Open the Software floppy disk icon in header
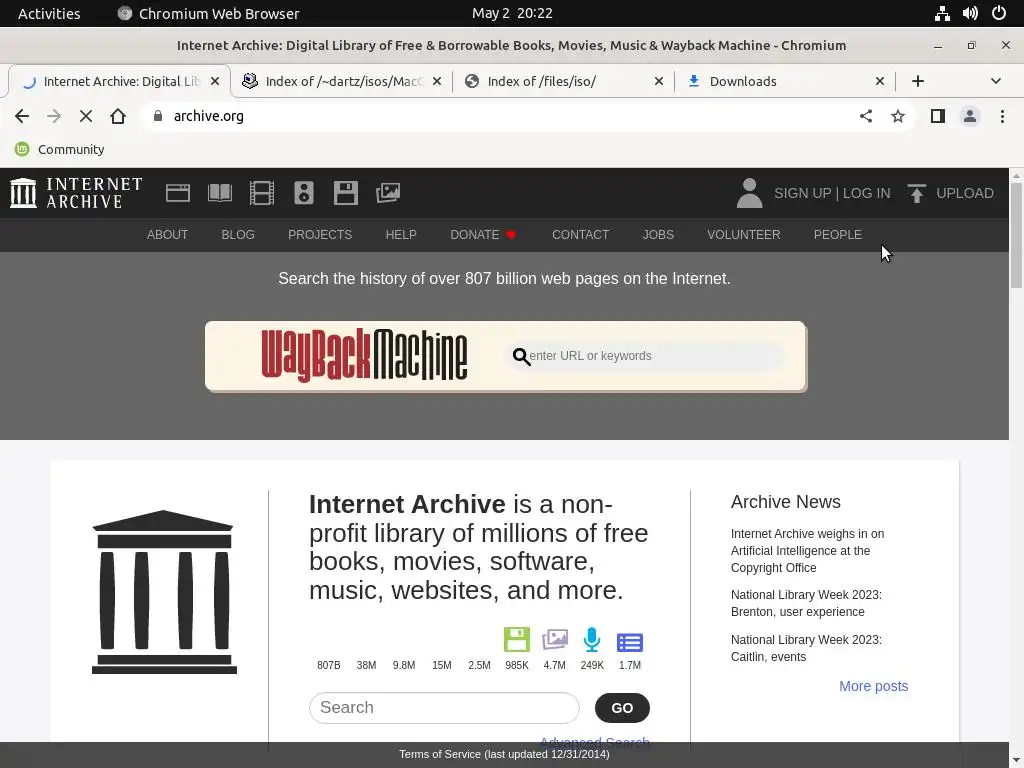Screen dimensions: 1024x768 [345, 193]
